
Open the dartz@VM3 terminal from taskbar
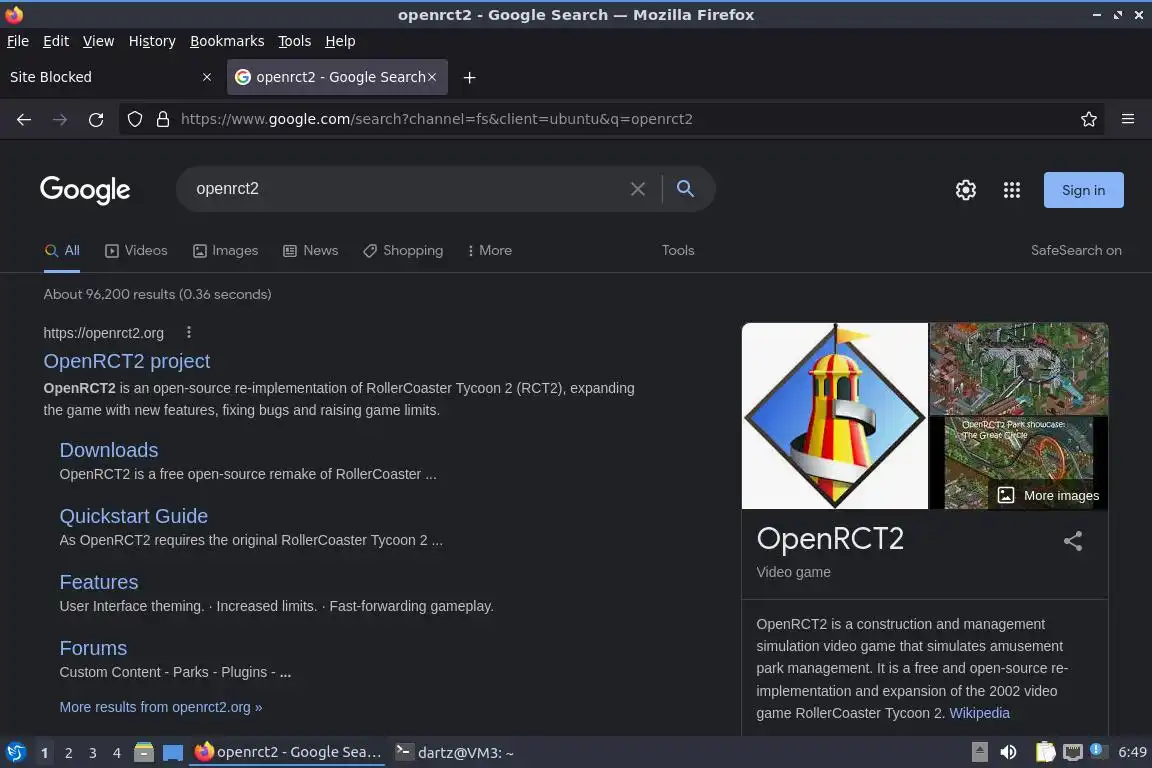tap(454, 753)
